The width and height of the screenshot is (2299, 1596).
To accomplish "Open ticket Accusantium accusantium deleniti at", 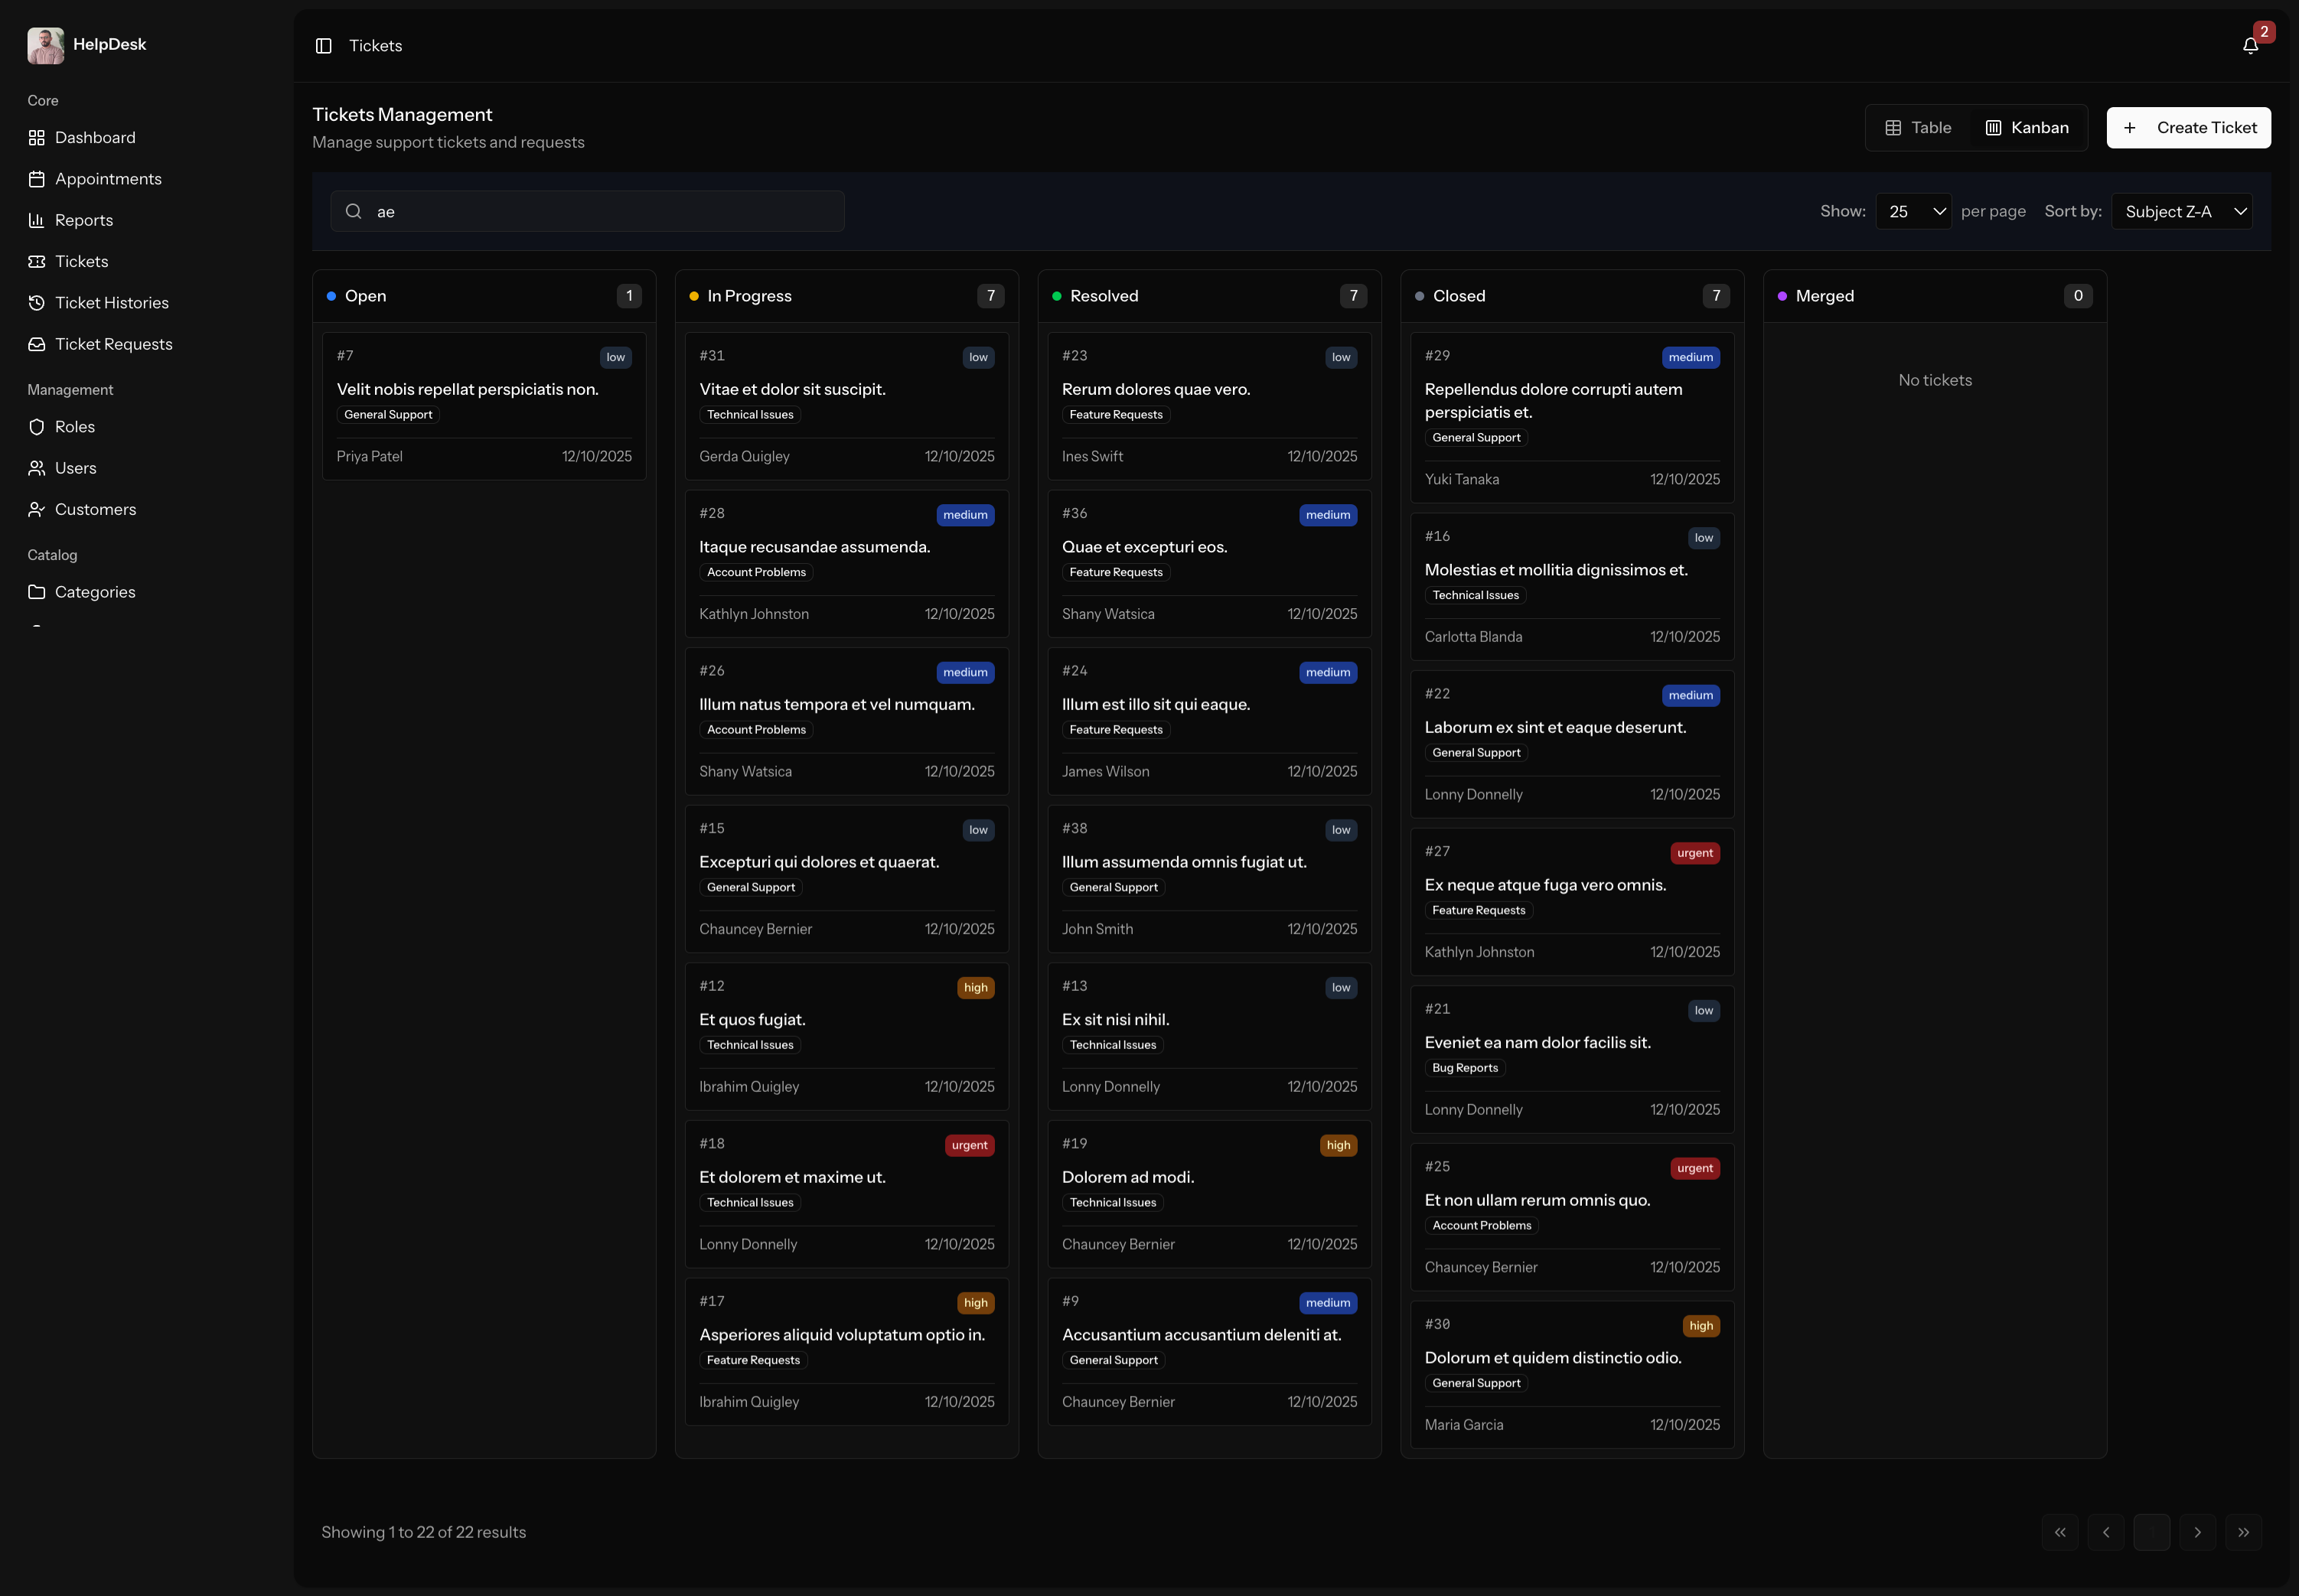I will click(x=1210, y=1352).
